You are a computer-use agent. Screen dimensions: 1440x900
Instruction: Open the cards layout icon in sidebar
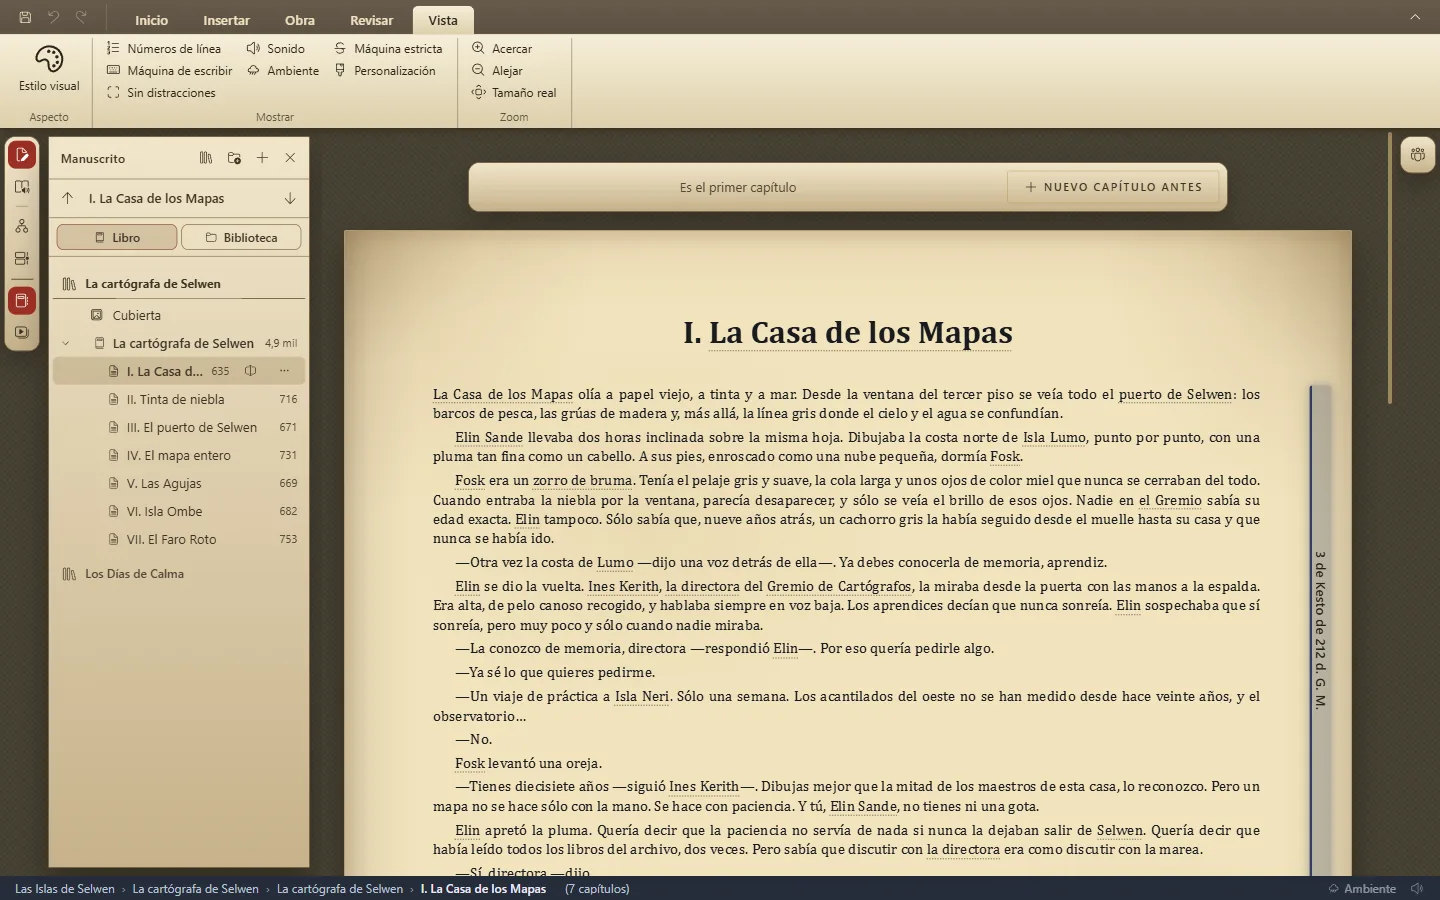tap(22, 258)
